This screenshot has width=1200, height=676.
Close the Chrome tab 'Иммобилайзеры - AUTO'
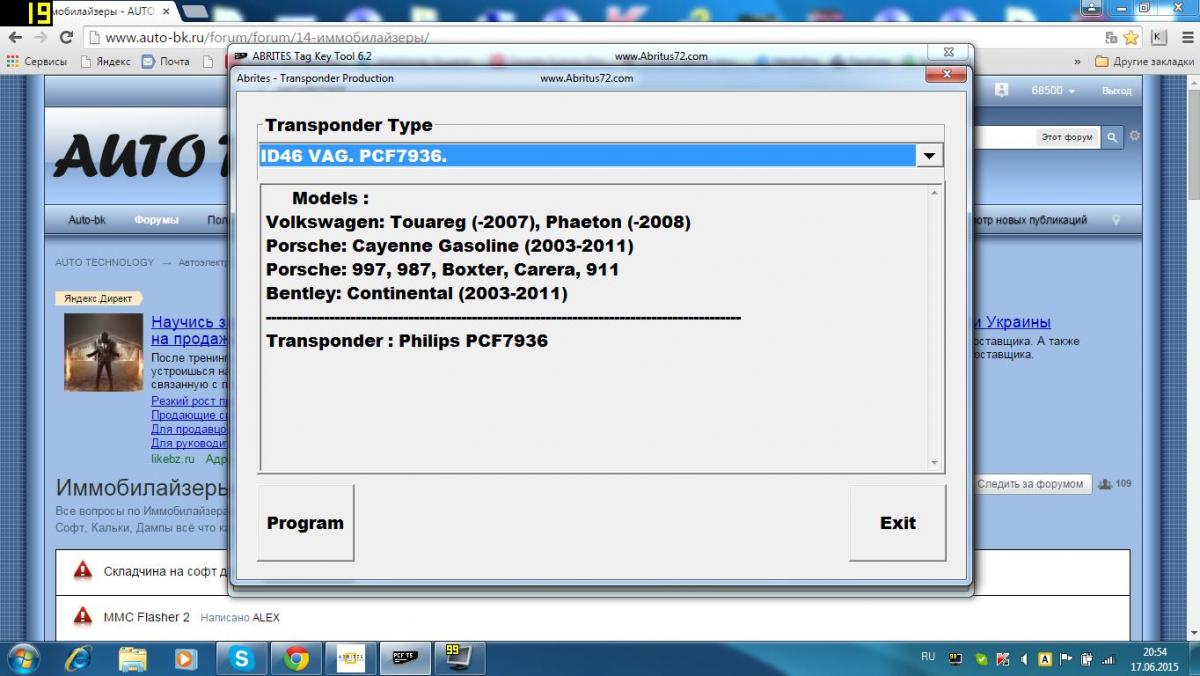click(166, 11)
